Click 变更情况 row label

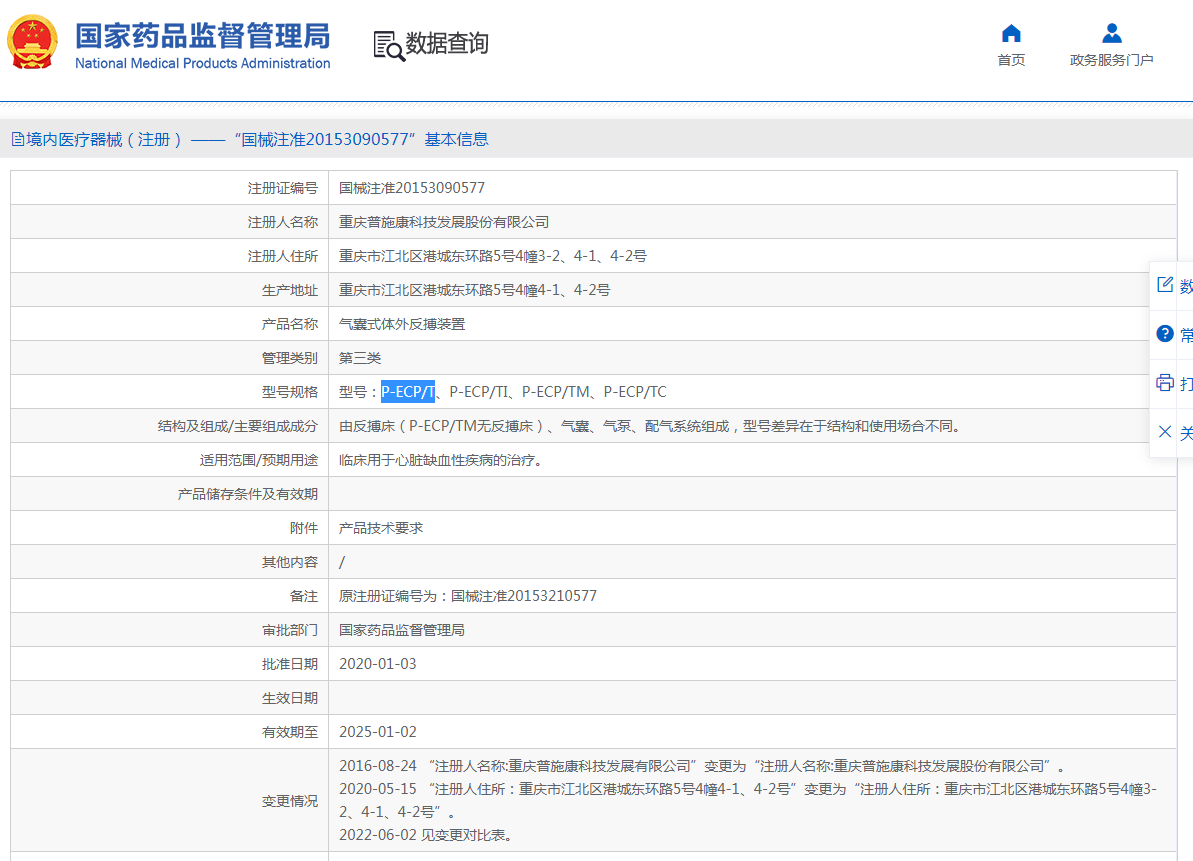(x=290, y=801)
